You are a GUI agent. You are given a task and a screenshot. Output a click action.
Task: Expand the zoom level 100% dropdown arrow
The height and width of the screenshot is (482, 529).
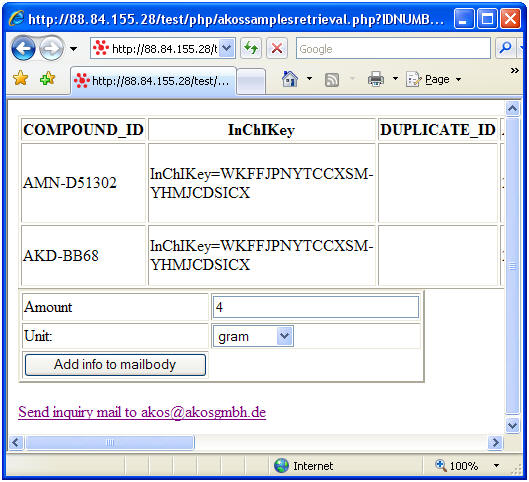(496, 466)
